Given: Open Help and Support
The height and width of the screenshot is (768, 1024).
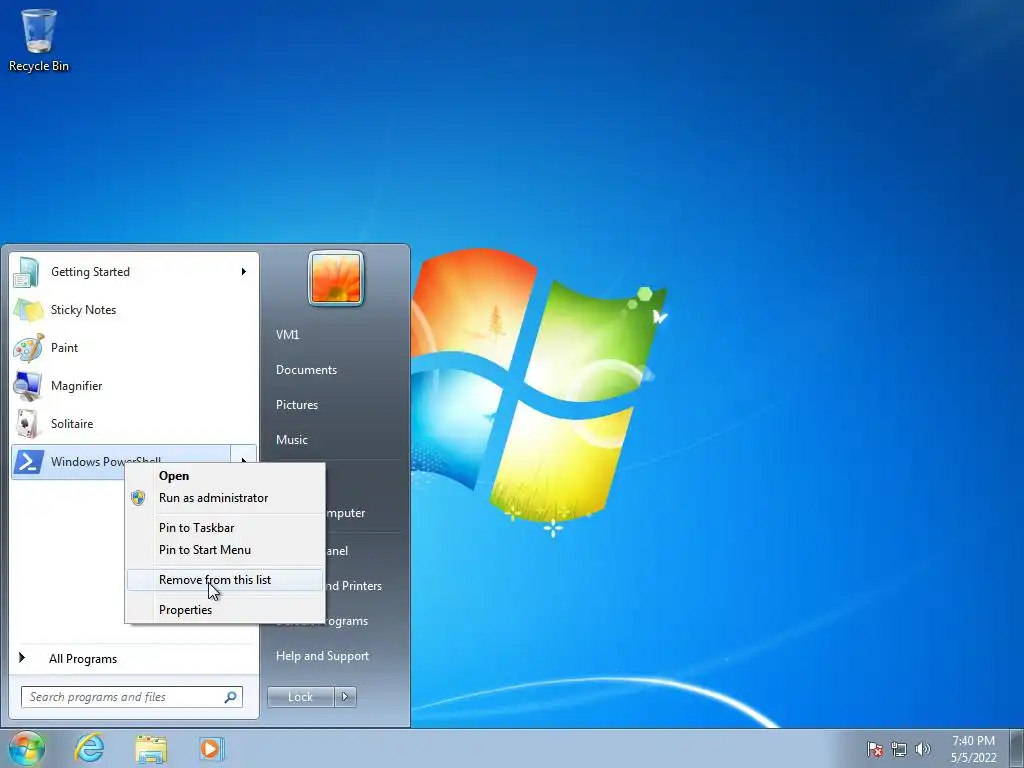Looking at the screenshot, I should (322, 656).
